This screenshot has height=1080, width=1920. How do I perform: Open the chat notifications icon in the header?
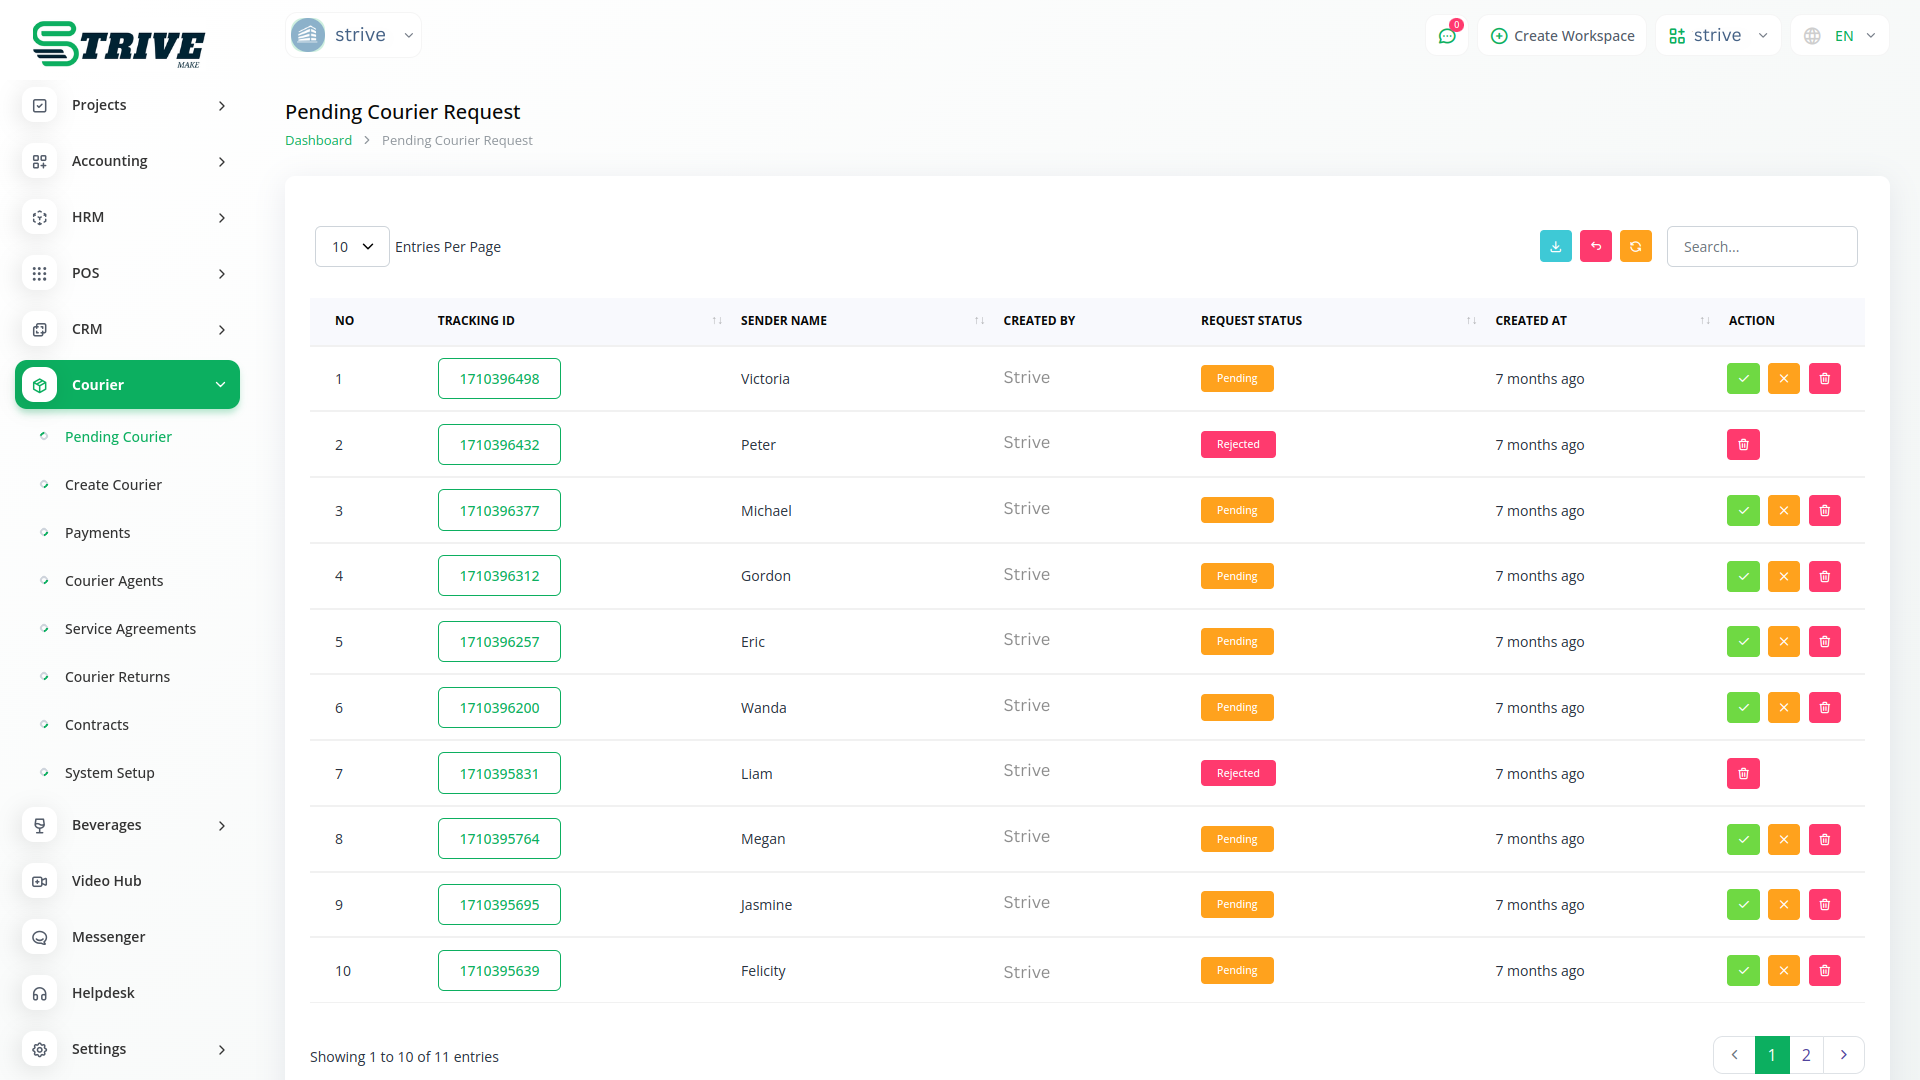1447,36
